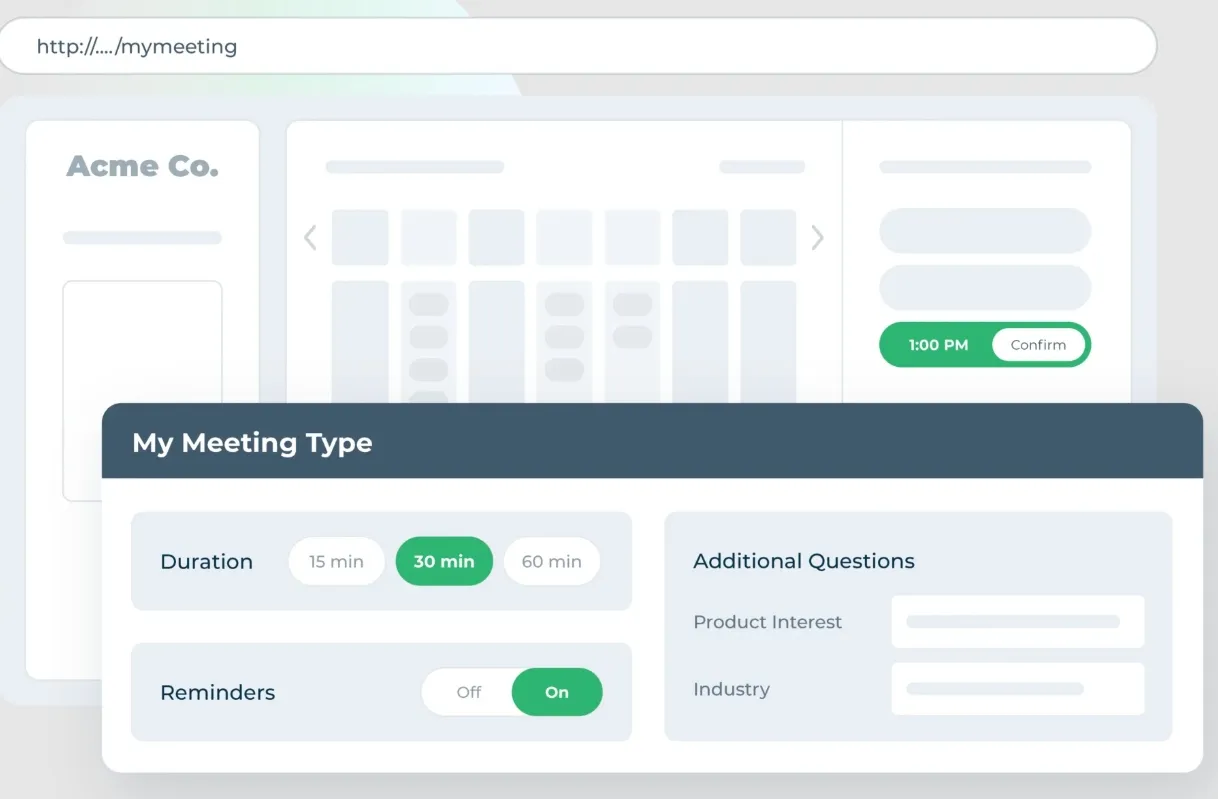Click the Product Interest input field
The height and width of the screenshot is (799, 1218).
click(x=1017, y=622)
